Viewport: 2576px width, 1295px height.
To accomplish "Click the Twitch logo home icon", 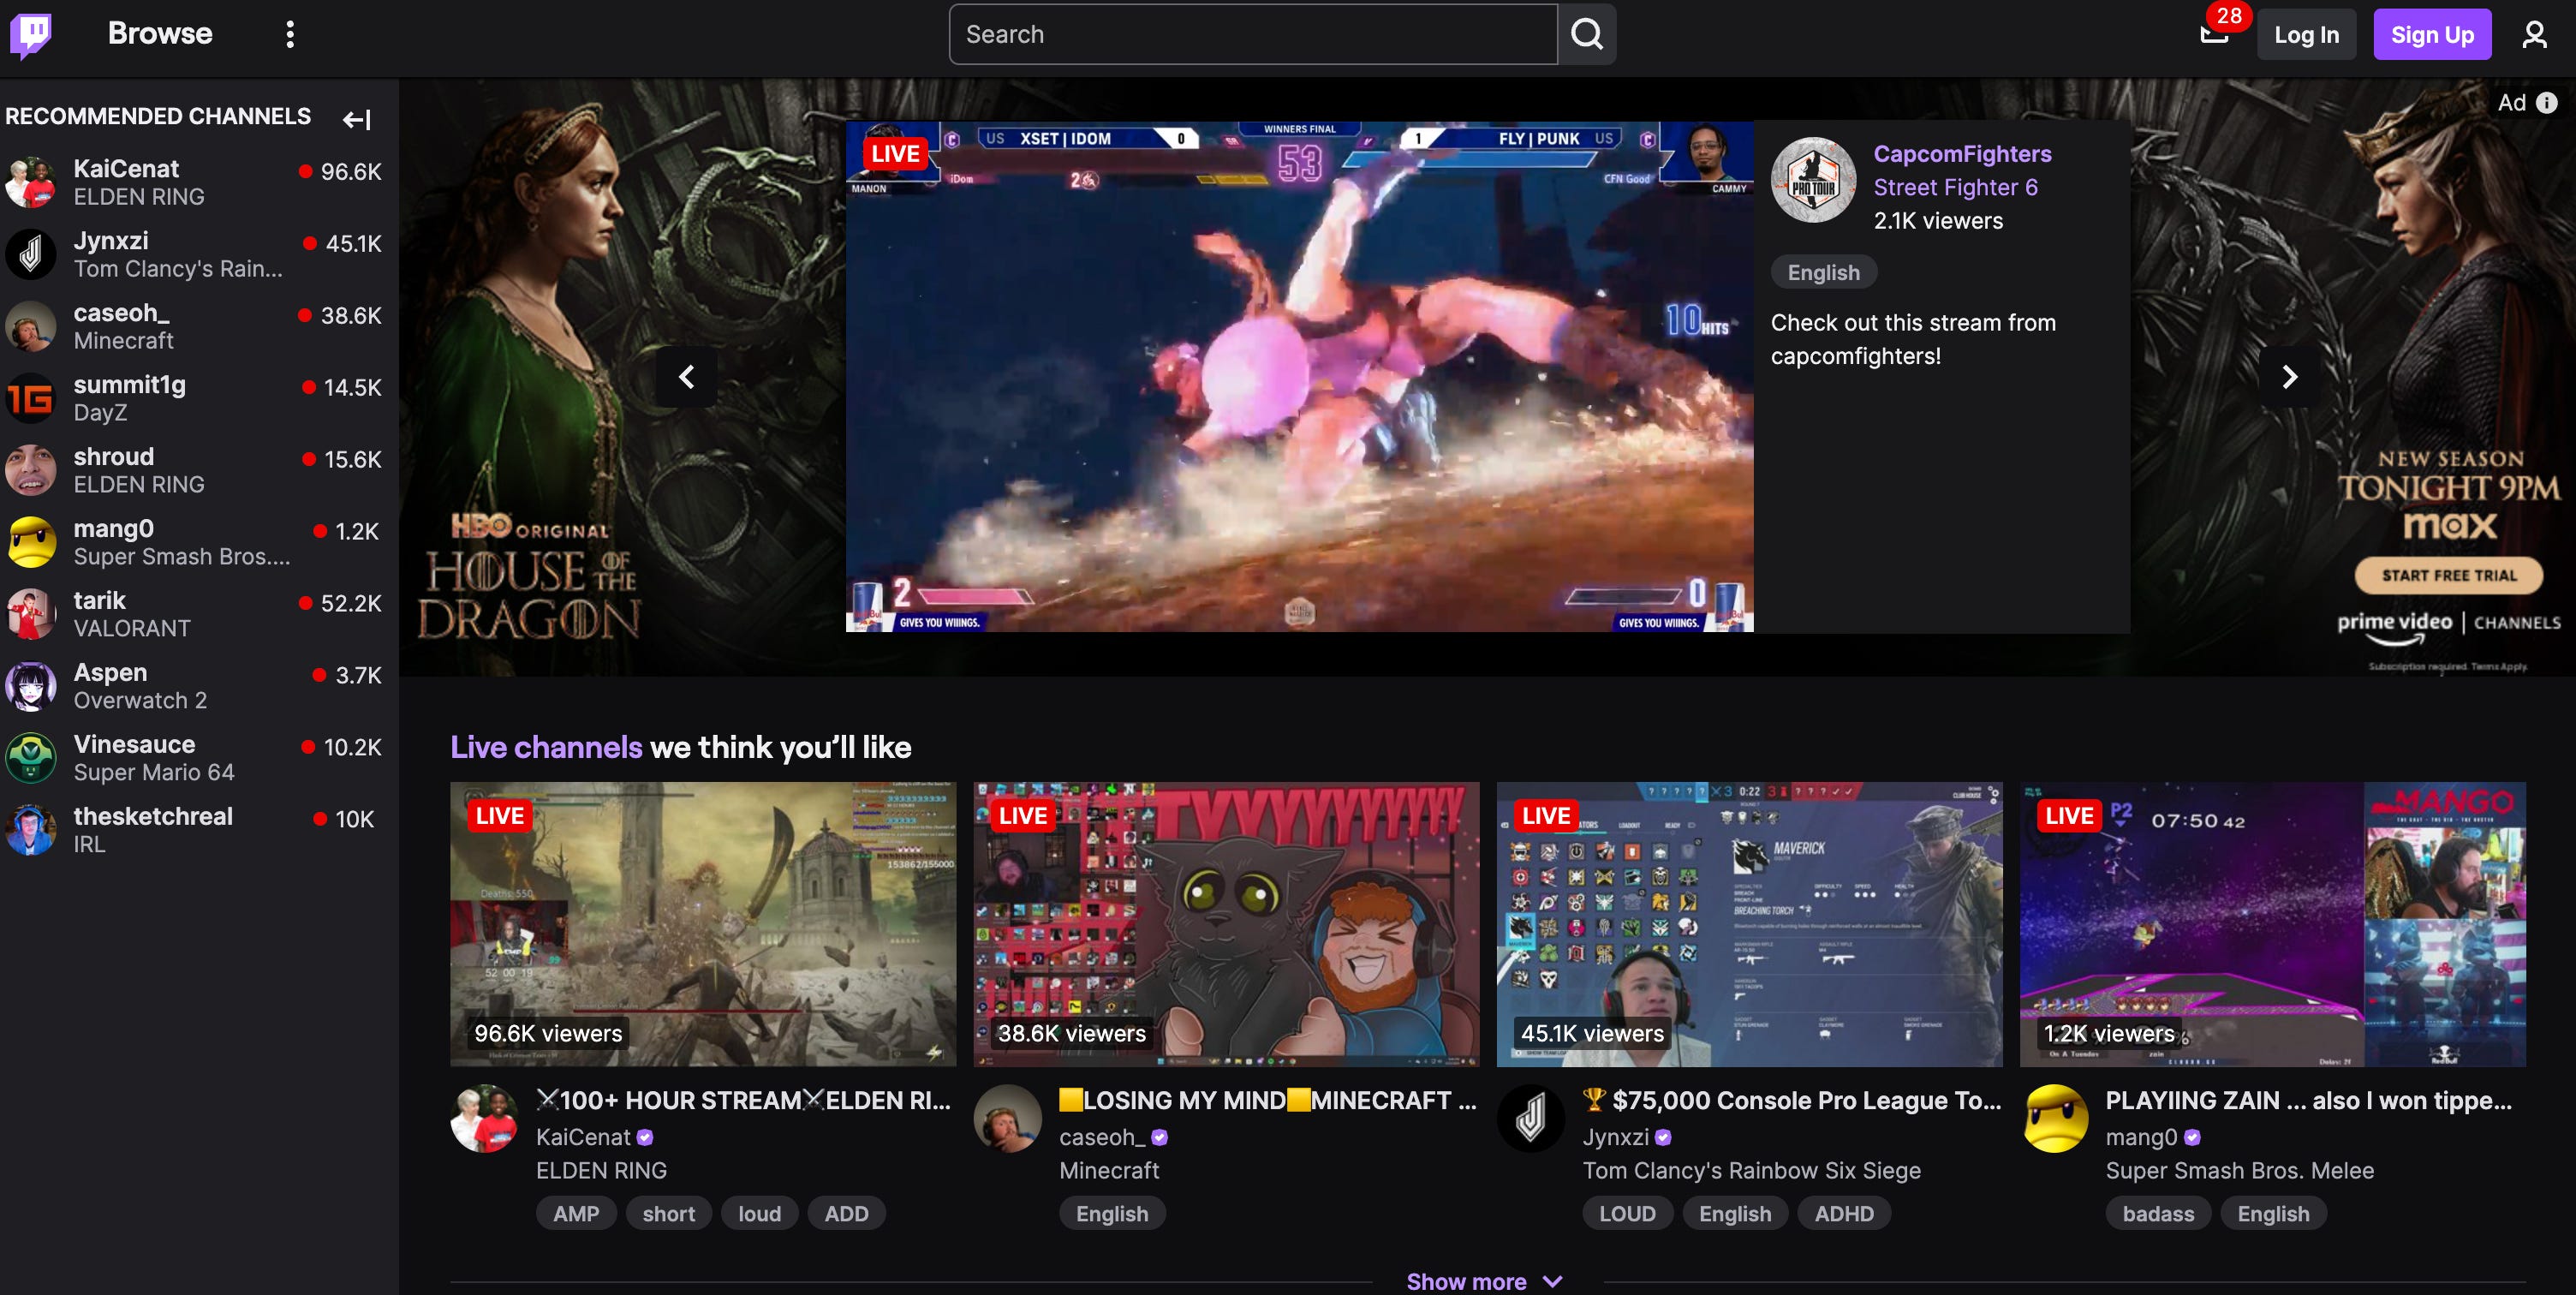I will click(x=31, y=35).
